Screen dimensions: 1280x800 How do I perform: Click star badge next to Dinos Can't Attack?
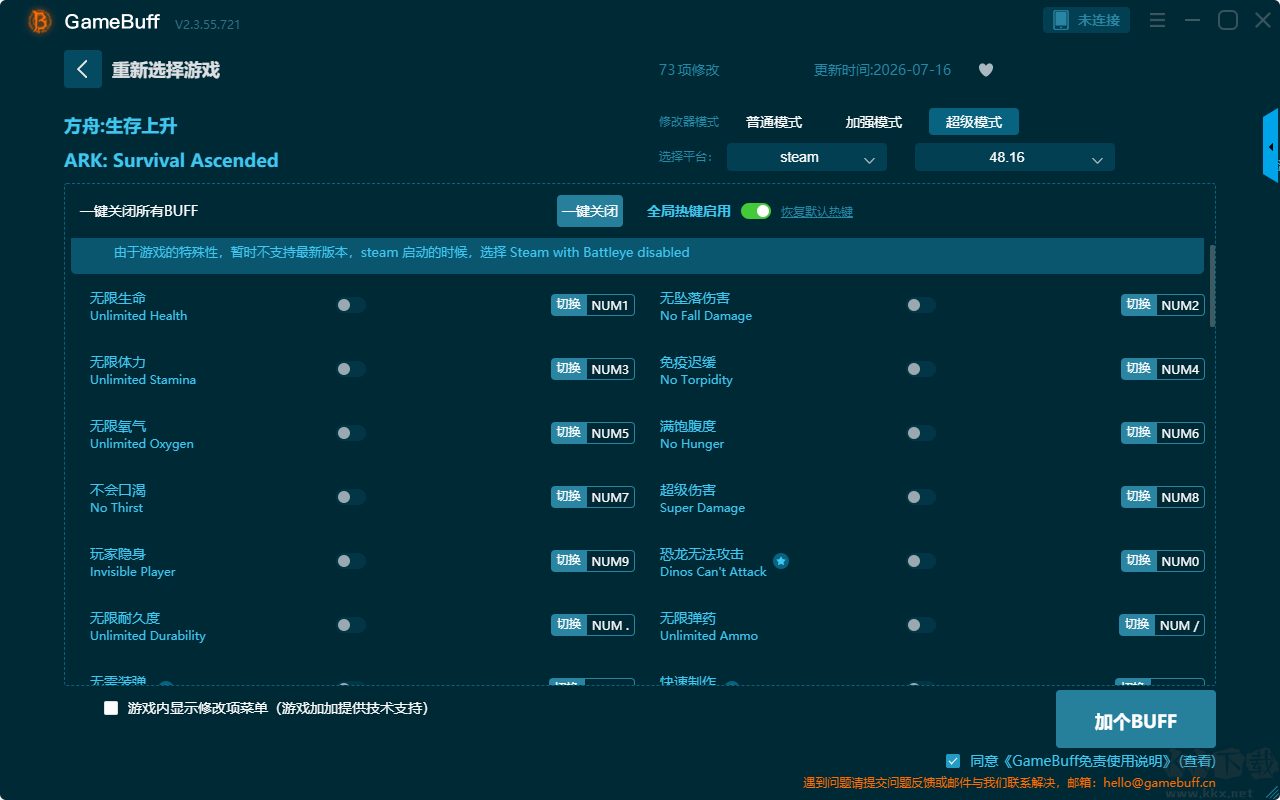(781, 561)
